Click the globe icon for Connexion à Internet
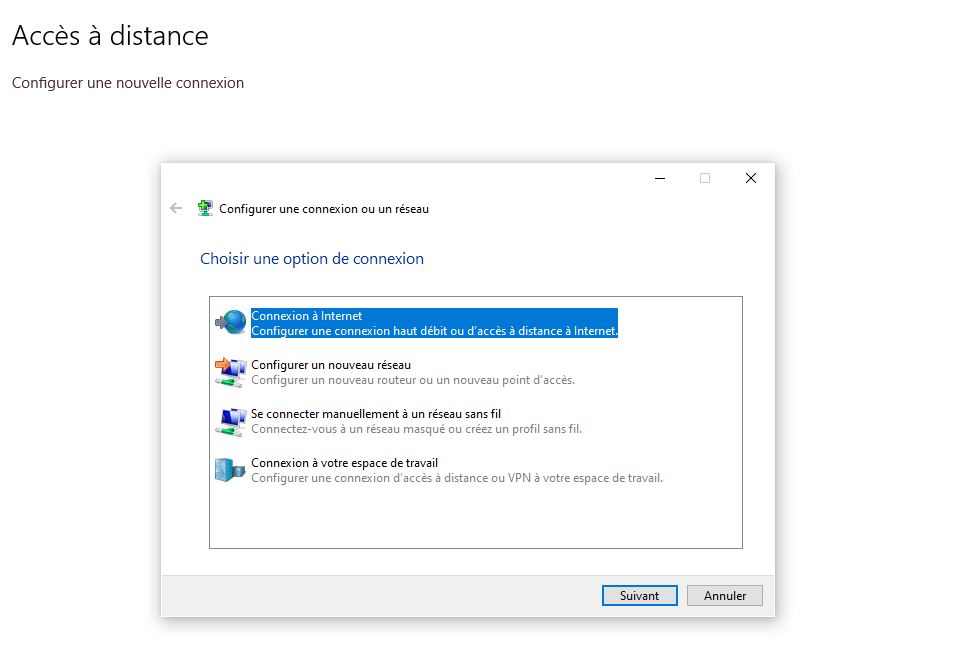 230,322
